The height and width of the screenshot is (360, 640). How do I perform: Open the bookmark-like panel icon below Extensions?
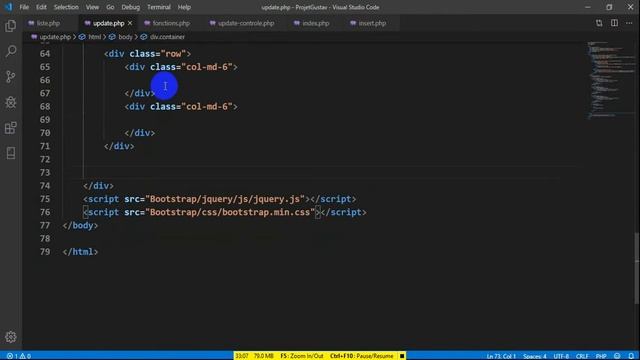click(x=11, y=153)
